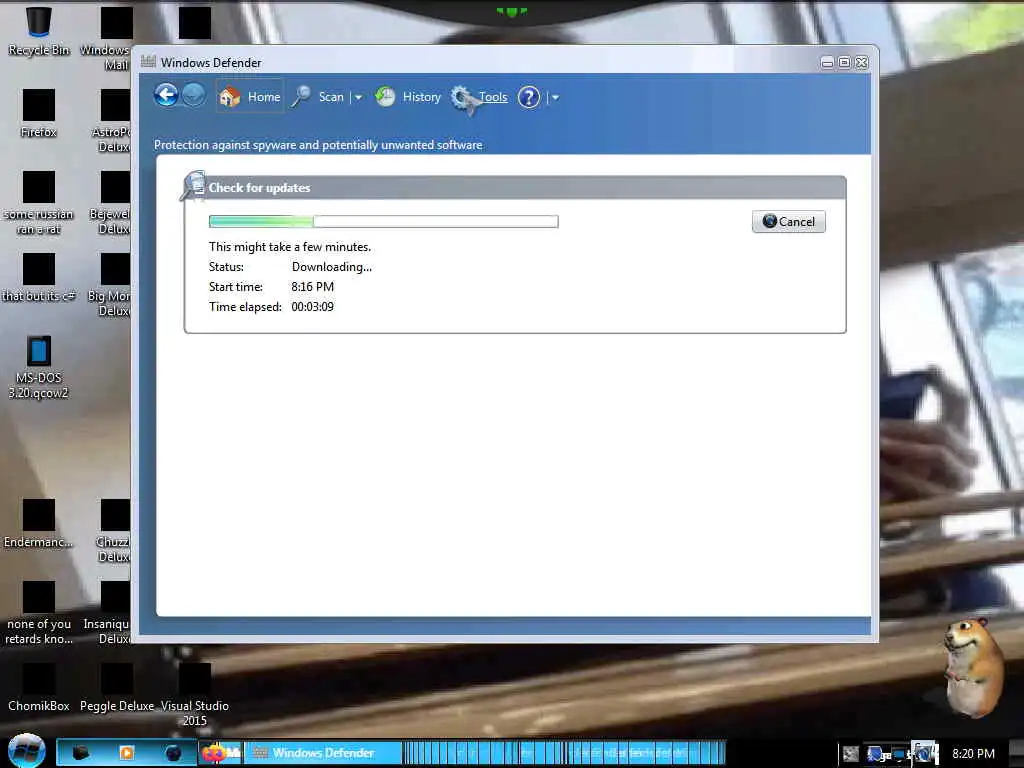Open the Home page in Windows Defender
Screen dimensions: 1024x768
click(x=250, y=97)
